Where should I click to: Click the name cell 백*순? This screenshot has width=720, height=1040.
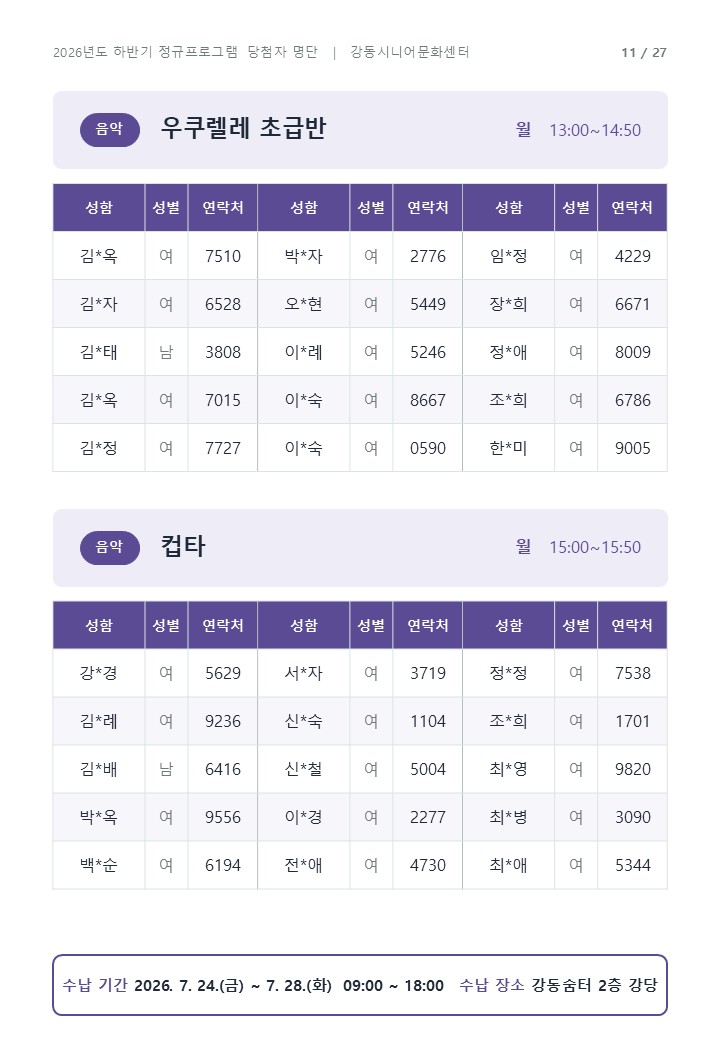point(99,866)
